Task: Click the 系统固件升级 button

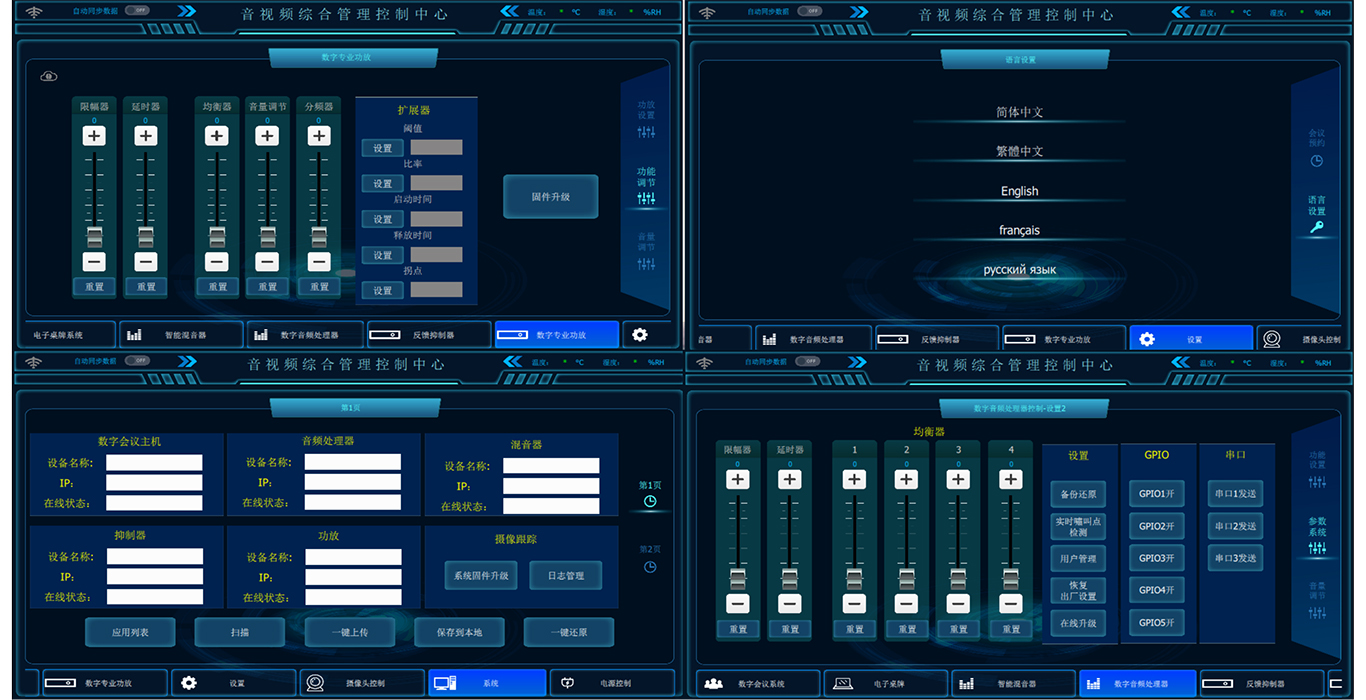Action: [x=481, y=575]
